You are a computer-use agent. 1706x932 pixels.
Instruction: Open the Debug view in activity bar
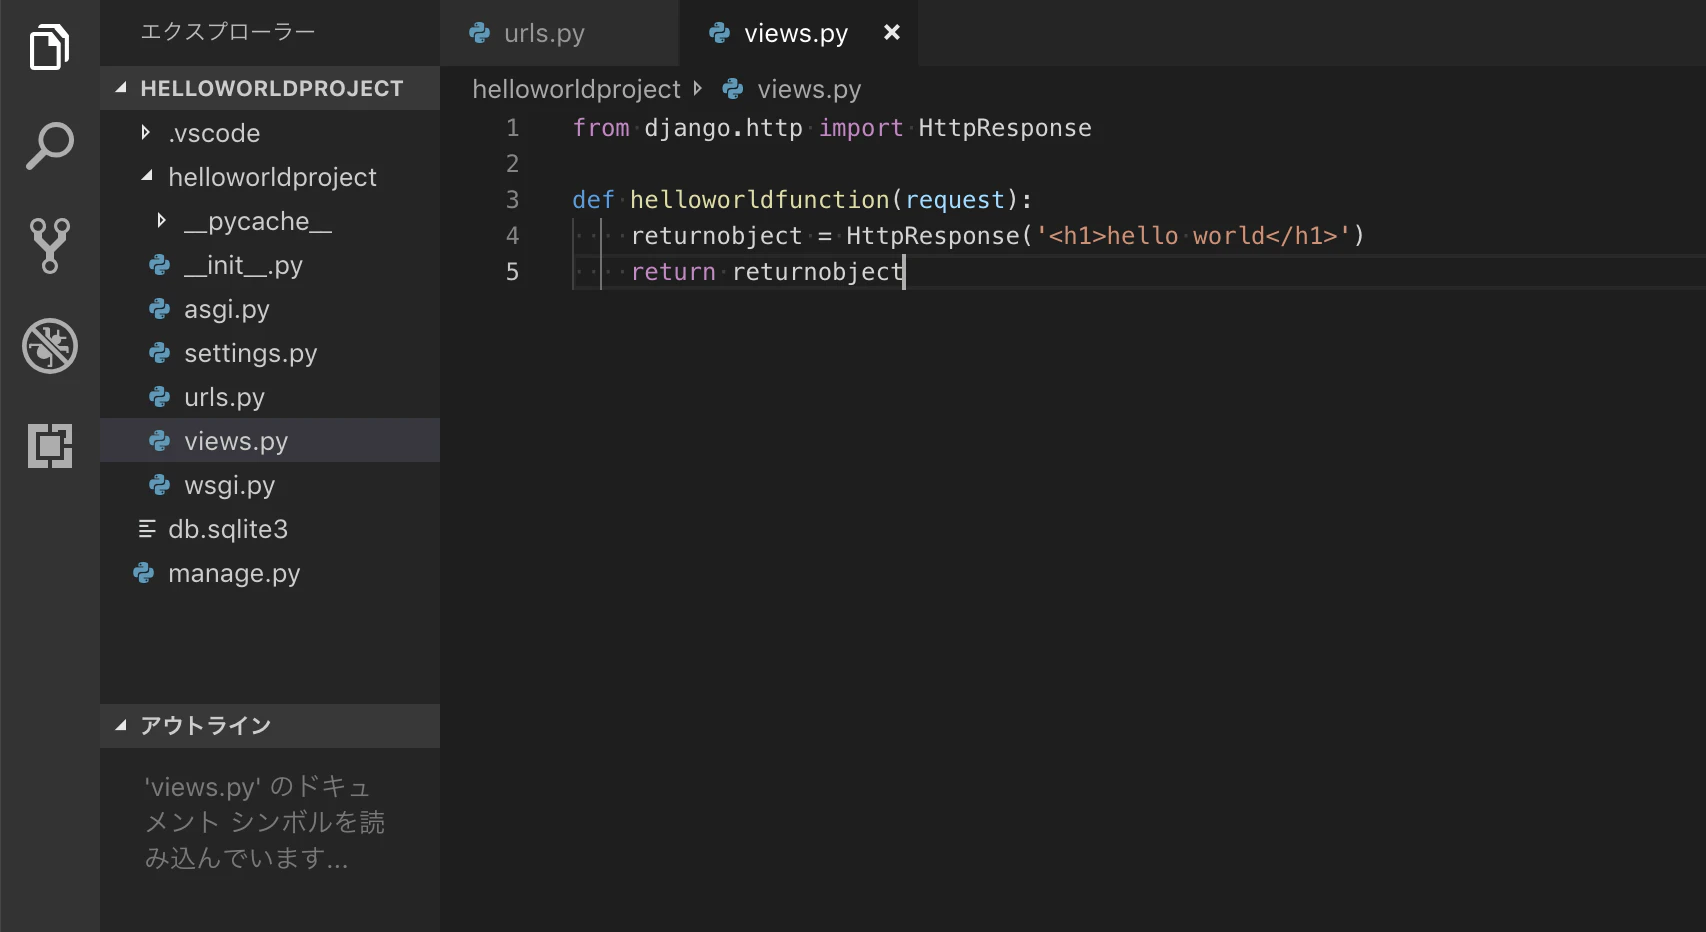coord(50,346)
